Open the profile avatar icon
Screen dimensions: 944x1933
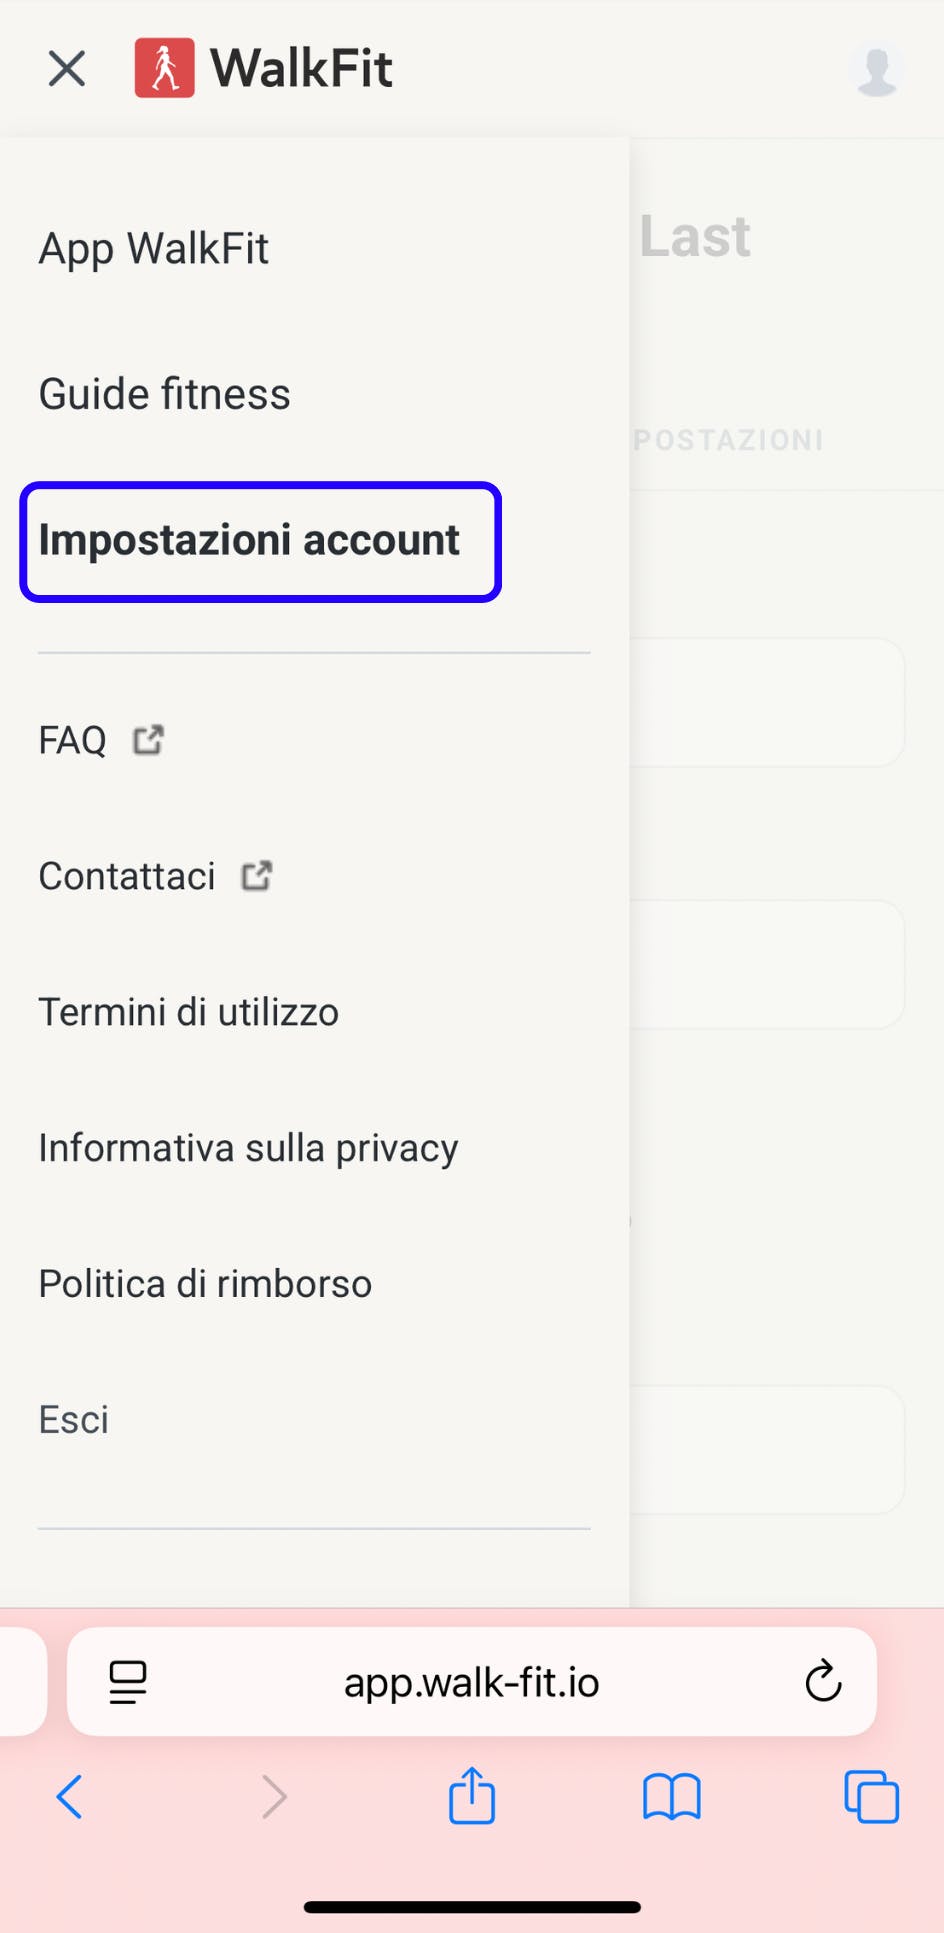click(x=876, y=70)
